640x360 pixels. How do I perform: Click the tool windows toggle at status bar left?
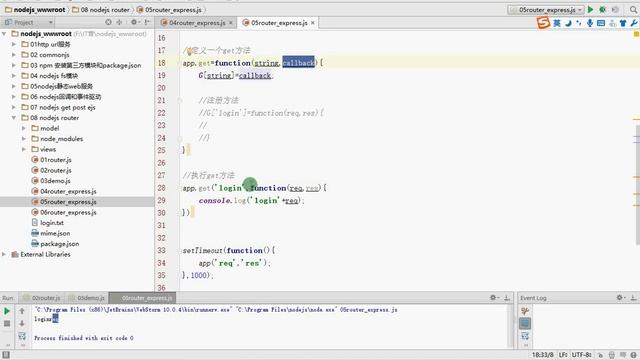coord(6,355)
